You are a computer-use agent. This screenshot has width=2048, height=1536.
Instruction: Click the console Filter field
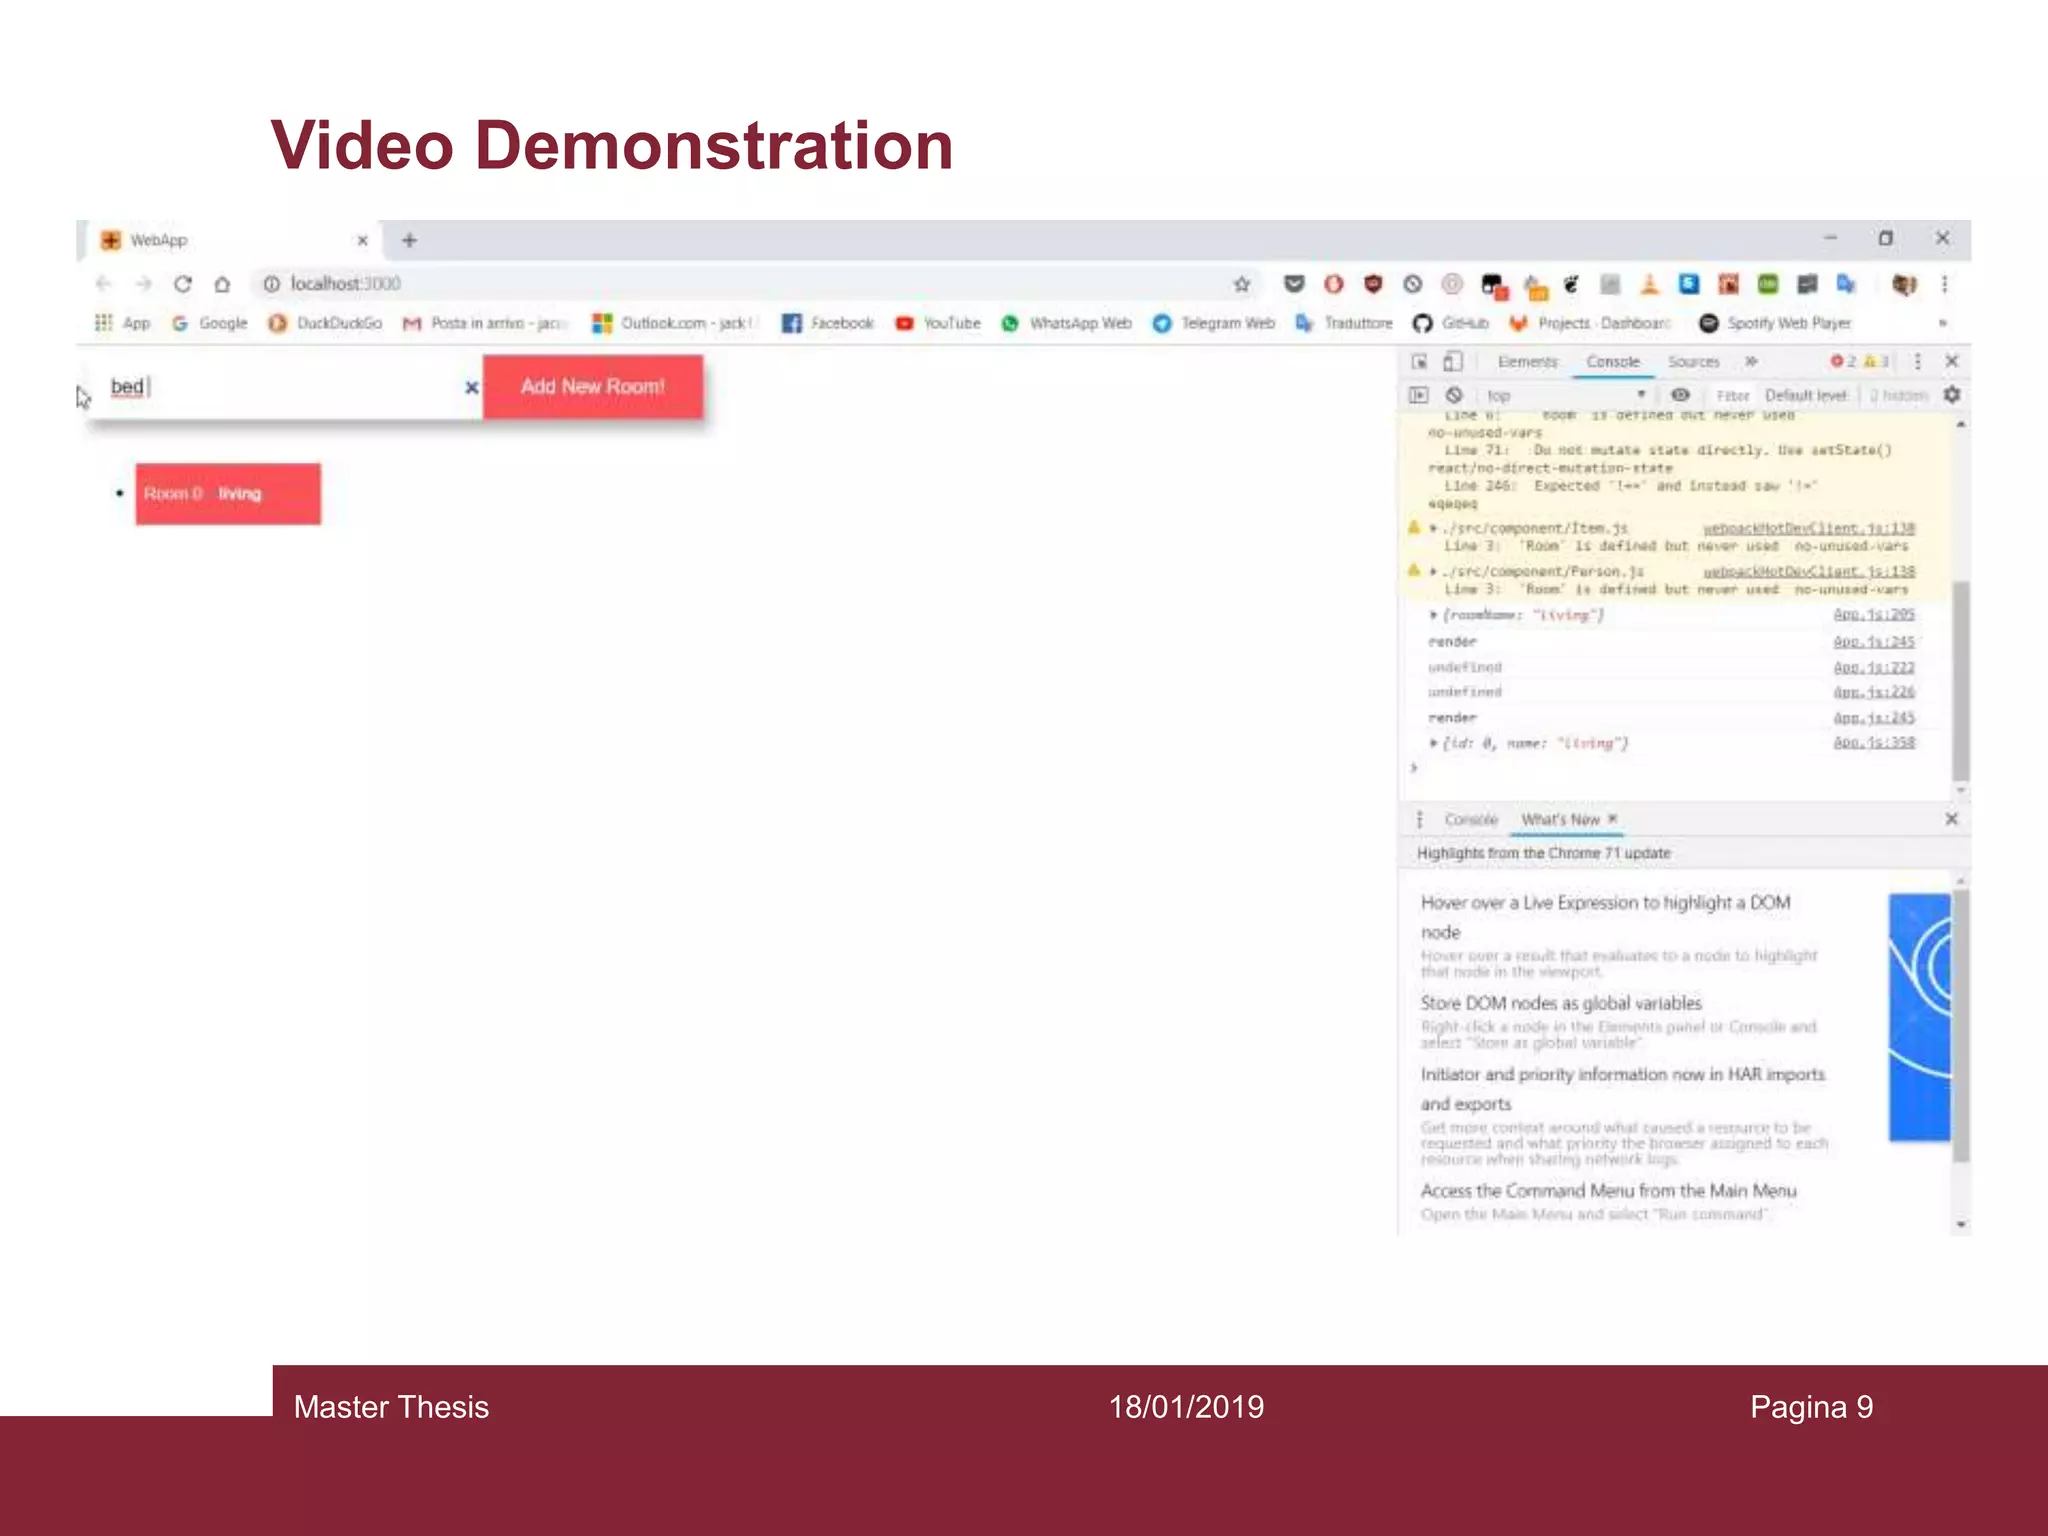click(x=1733, y=396)
